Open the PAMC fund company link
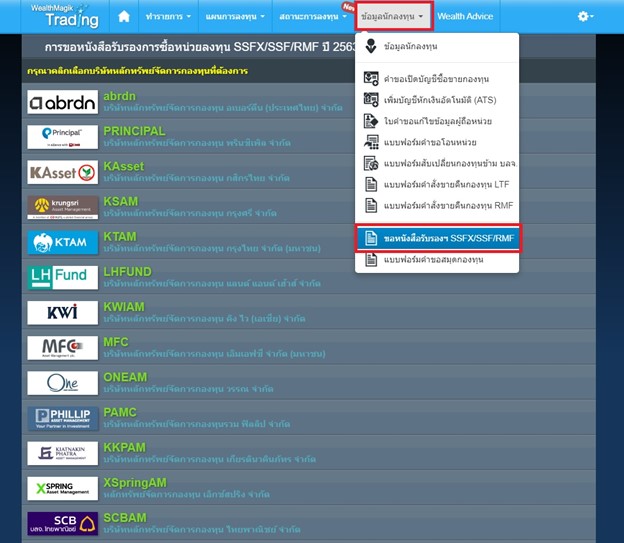 [120, 412]
